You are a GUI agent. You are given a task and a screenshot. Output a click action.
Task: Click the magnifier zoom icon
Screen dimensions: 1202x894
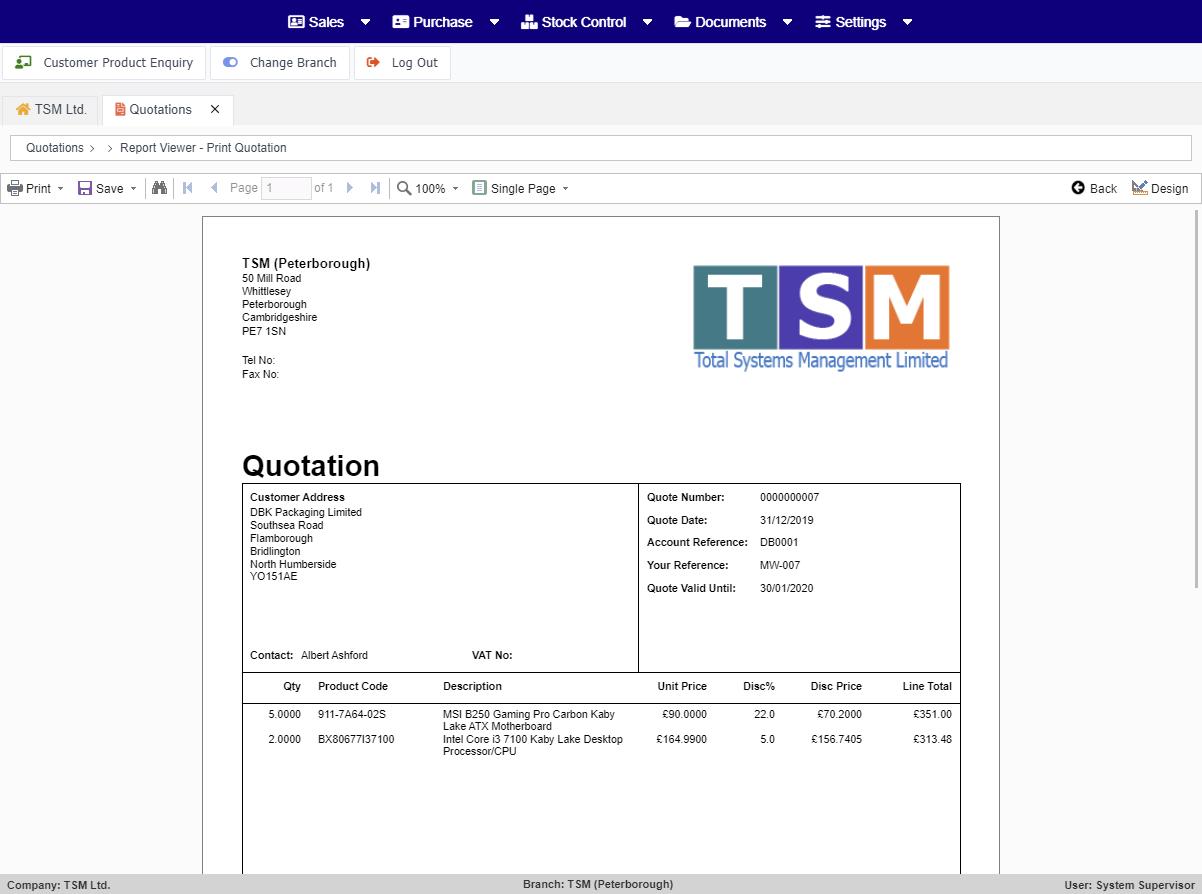404,188
